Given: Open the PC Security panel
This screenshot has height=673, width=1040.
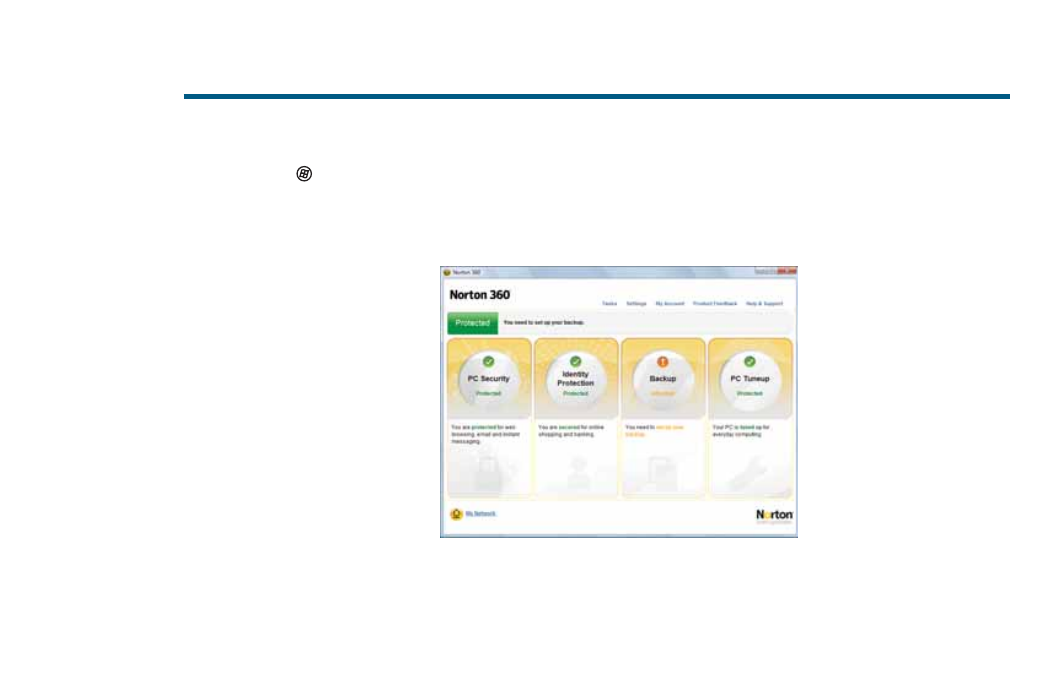Looking at the screenshot, I should click(489, 418).
